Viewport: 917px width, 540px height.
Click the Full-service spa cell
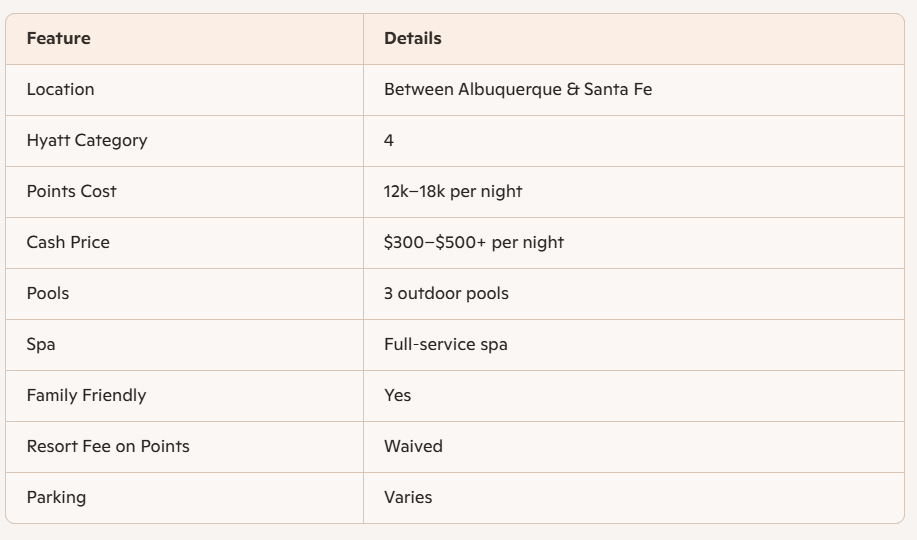click(445, 344)
